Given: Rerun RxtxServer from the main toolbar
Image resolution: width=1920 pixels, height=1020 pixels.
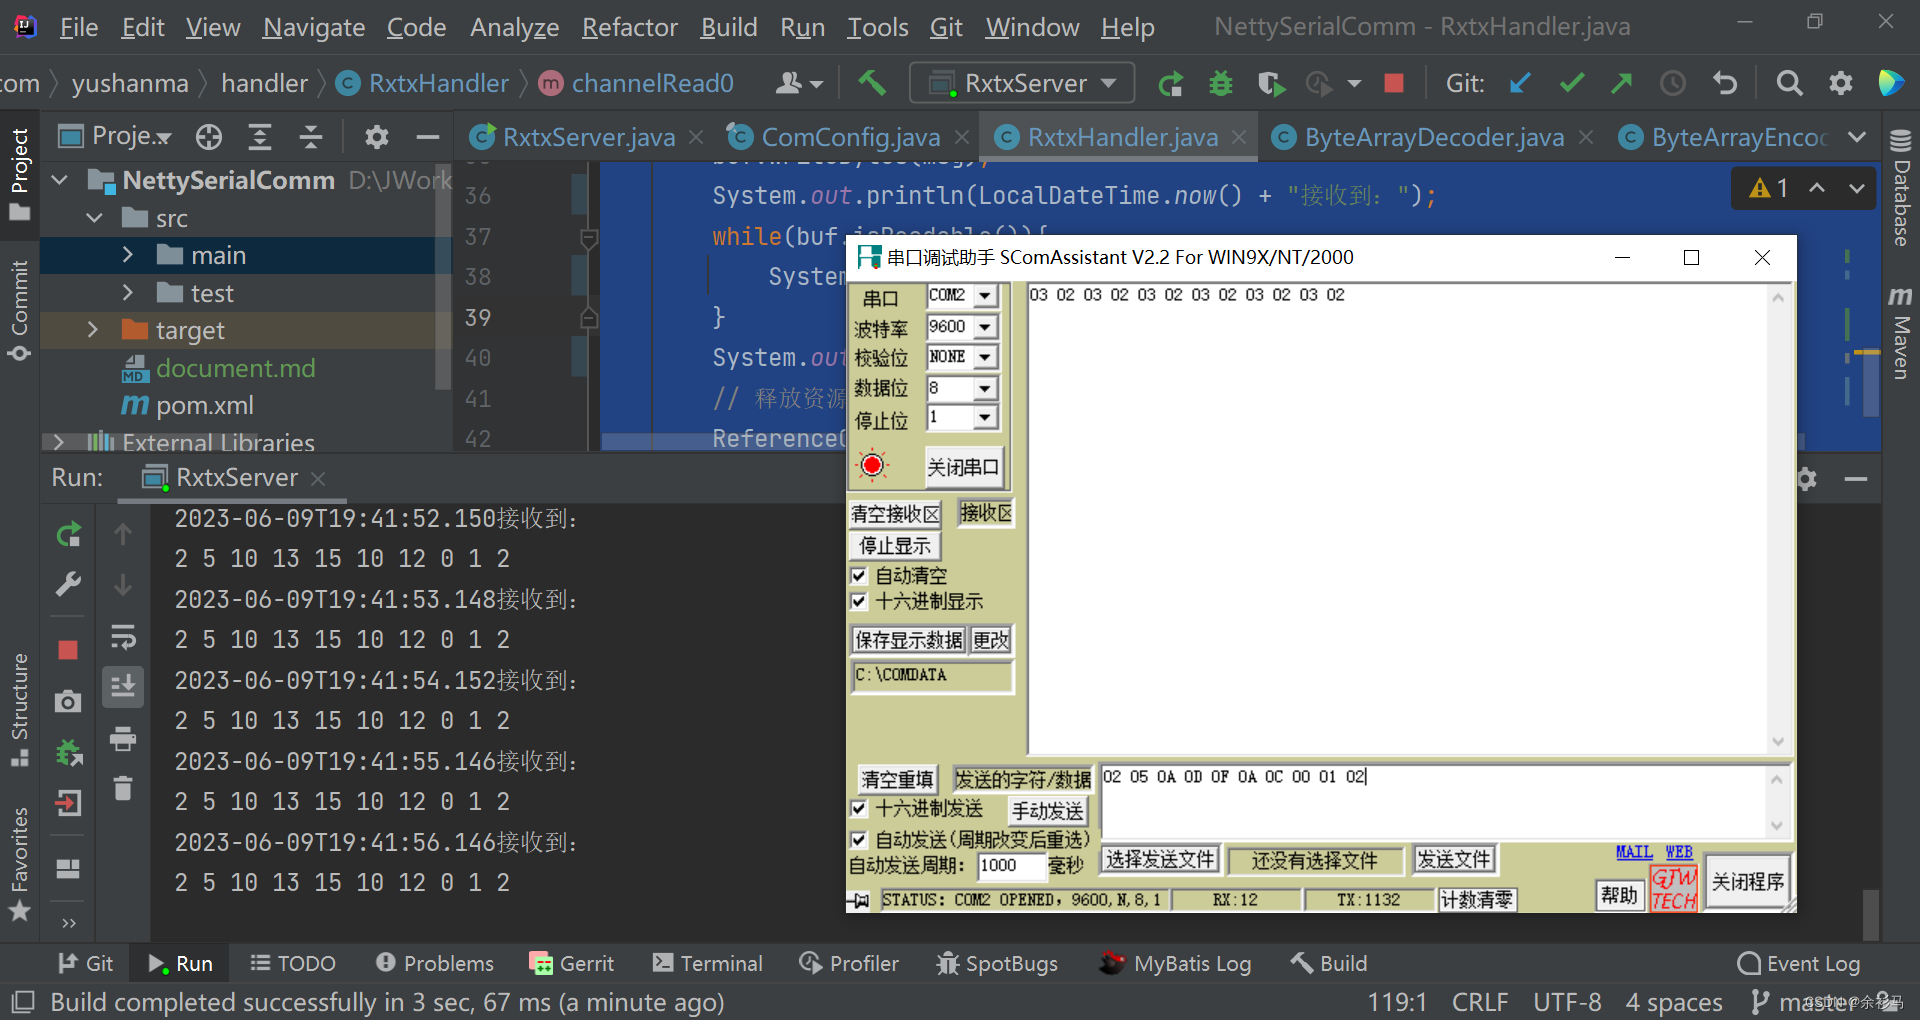Looking at the screenshot, I should click(x=1170, y=84).
